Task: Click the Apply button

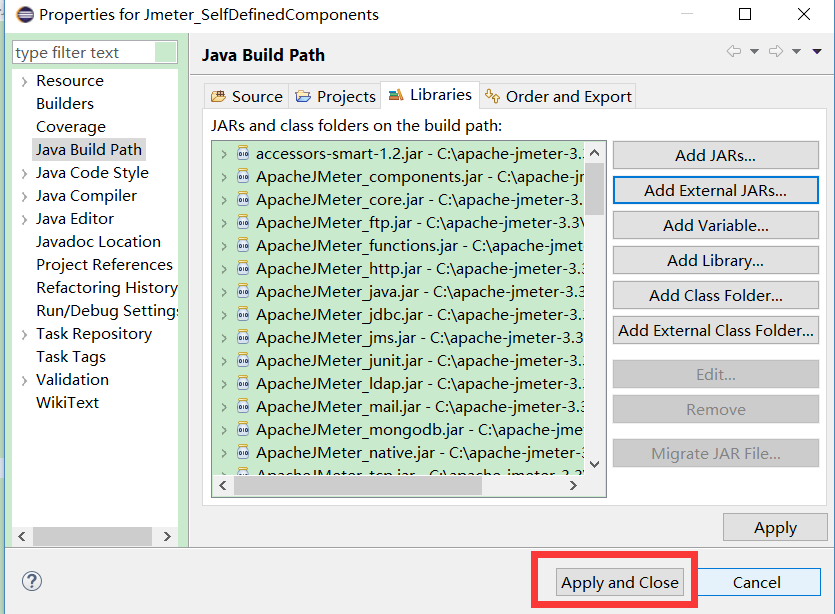Action: pyautogui.click(x=775, y=527)
